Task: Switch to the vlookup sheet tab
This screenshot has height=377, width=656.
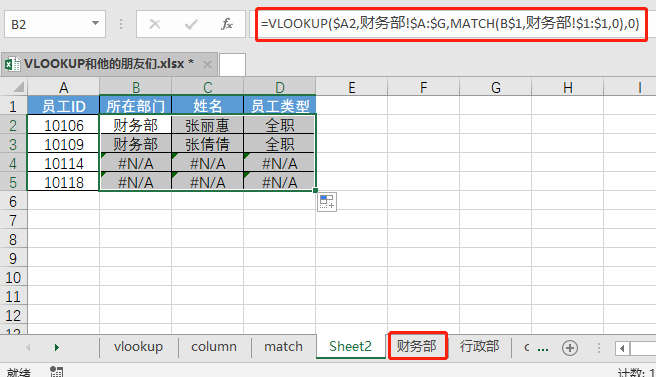Action: click(x=138, y=347)
